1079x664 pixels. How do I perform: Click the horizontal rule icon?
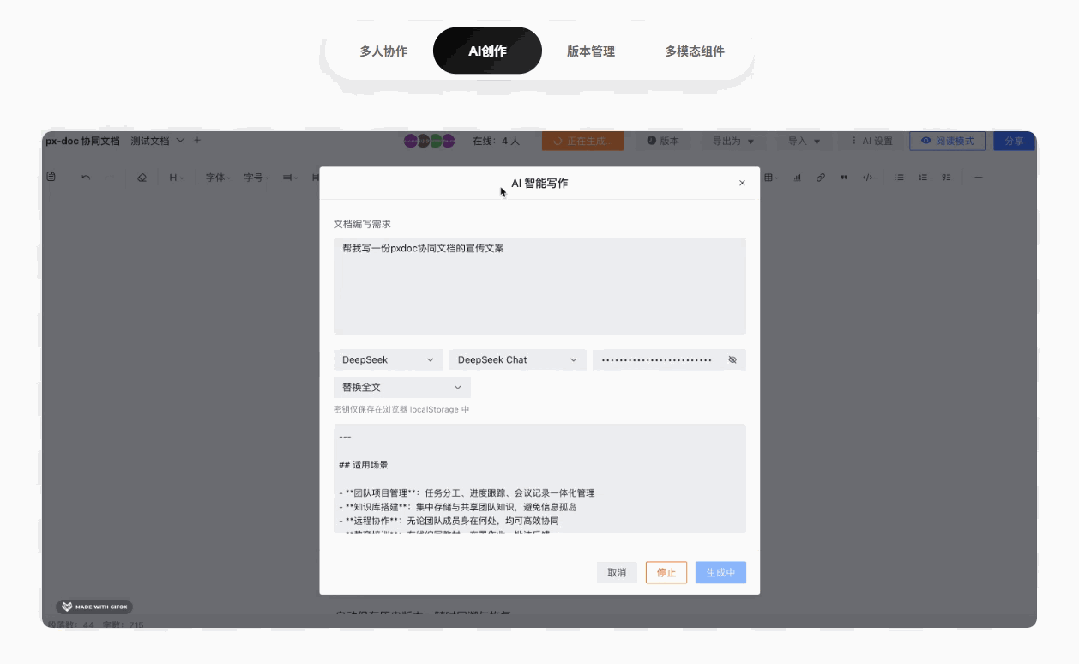tap(978, 178)
